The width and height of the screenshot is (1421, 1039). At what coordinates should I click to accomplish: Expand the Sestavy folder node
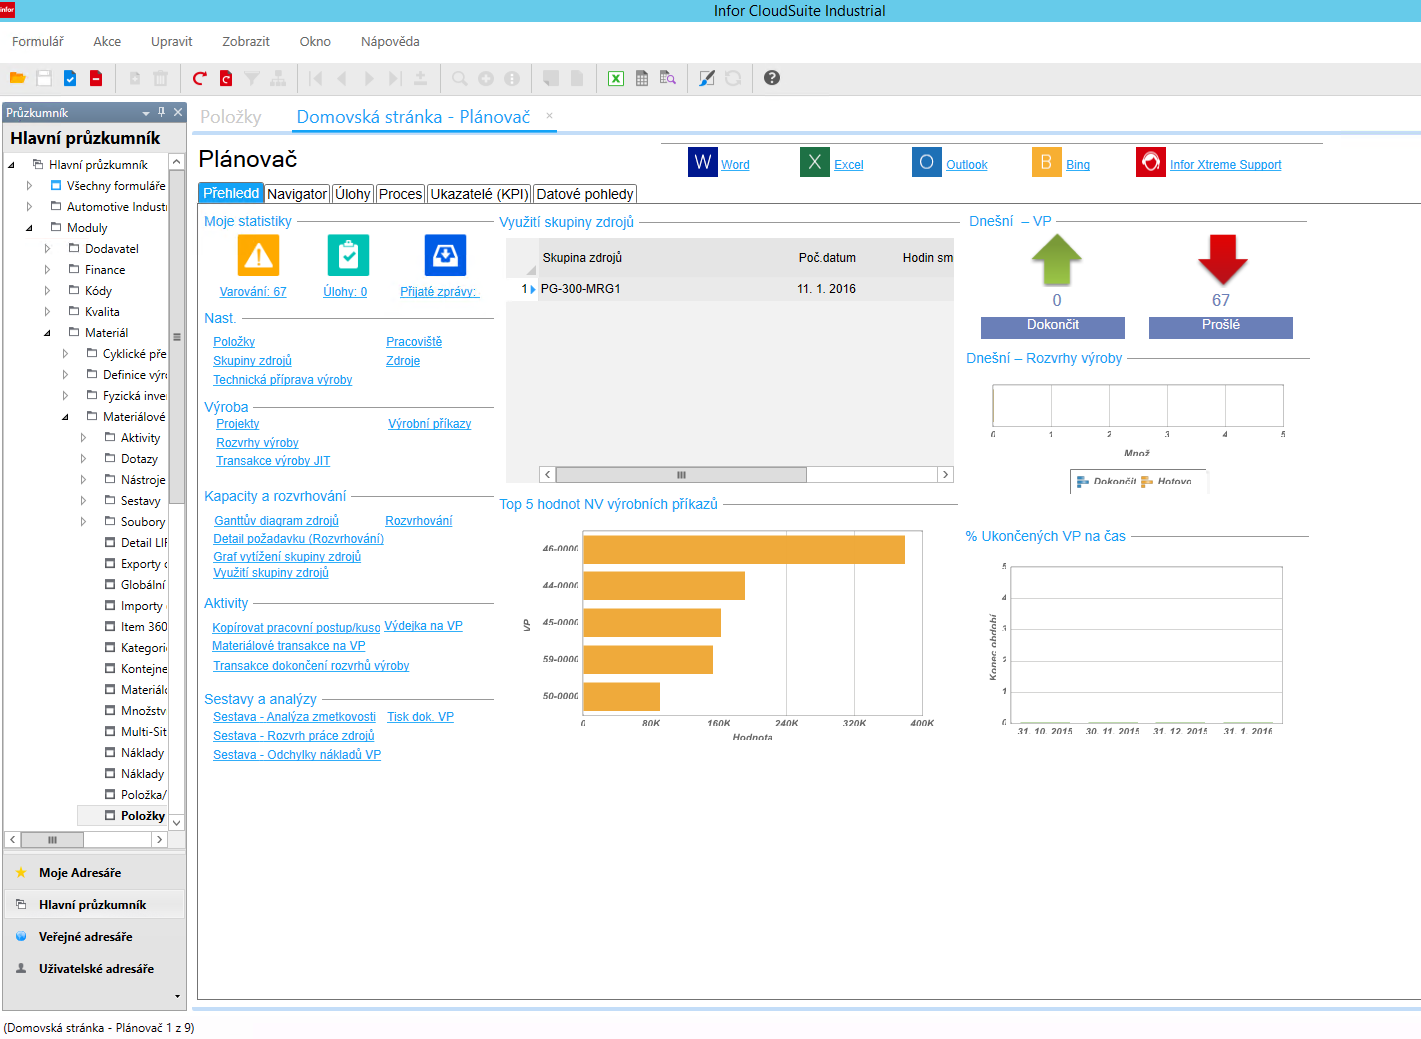[83, 501]
